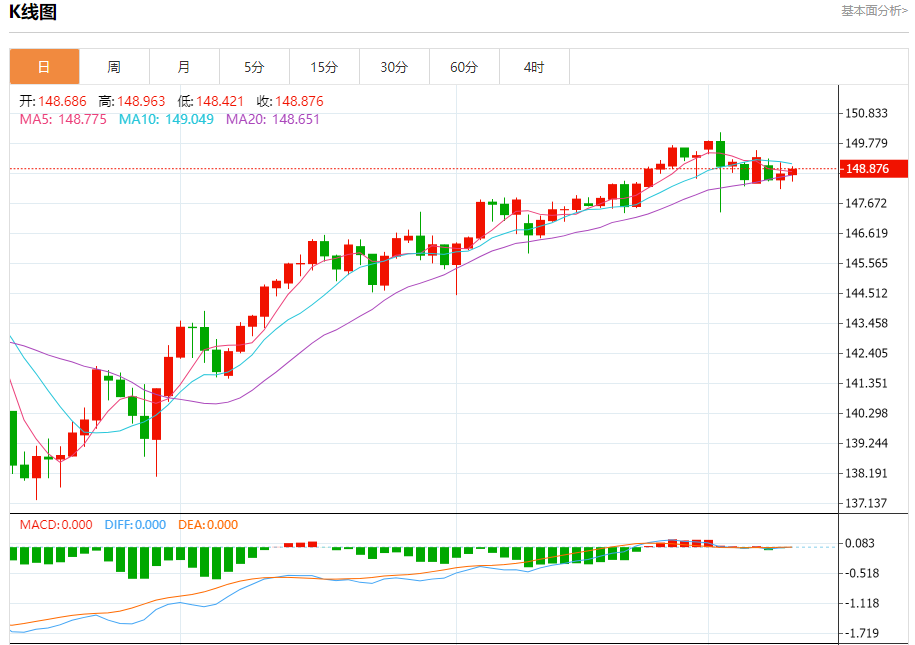
Task: Select the 15分 timeframe tab
Action: [x=324, y=67]
